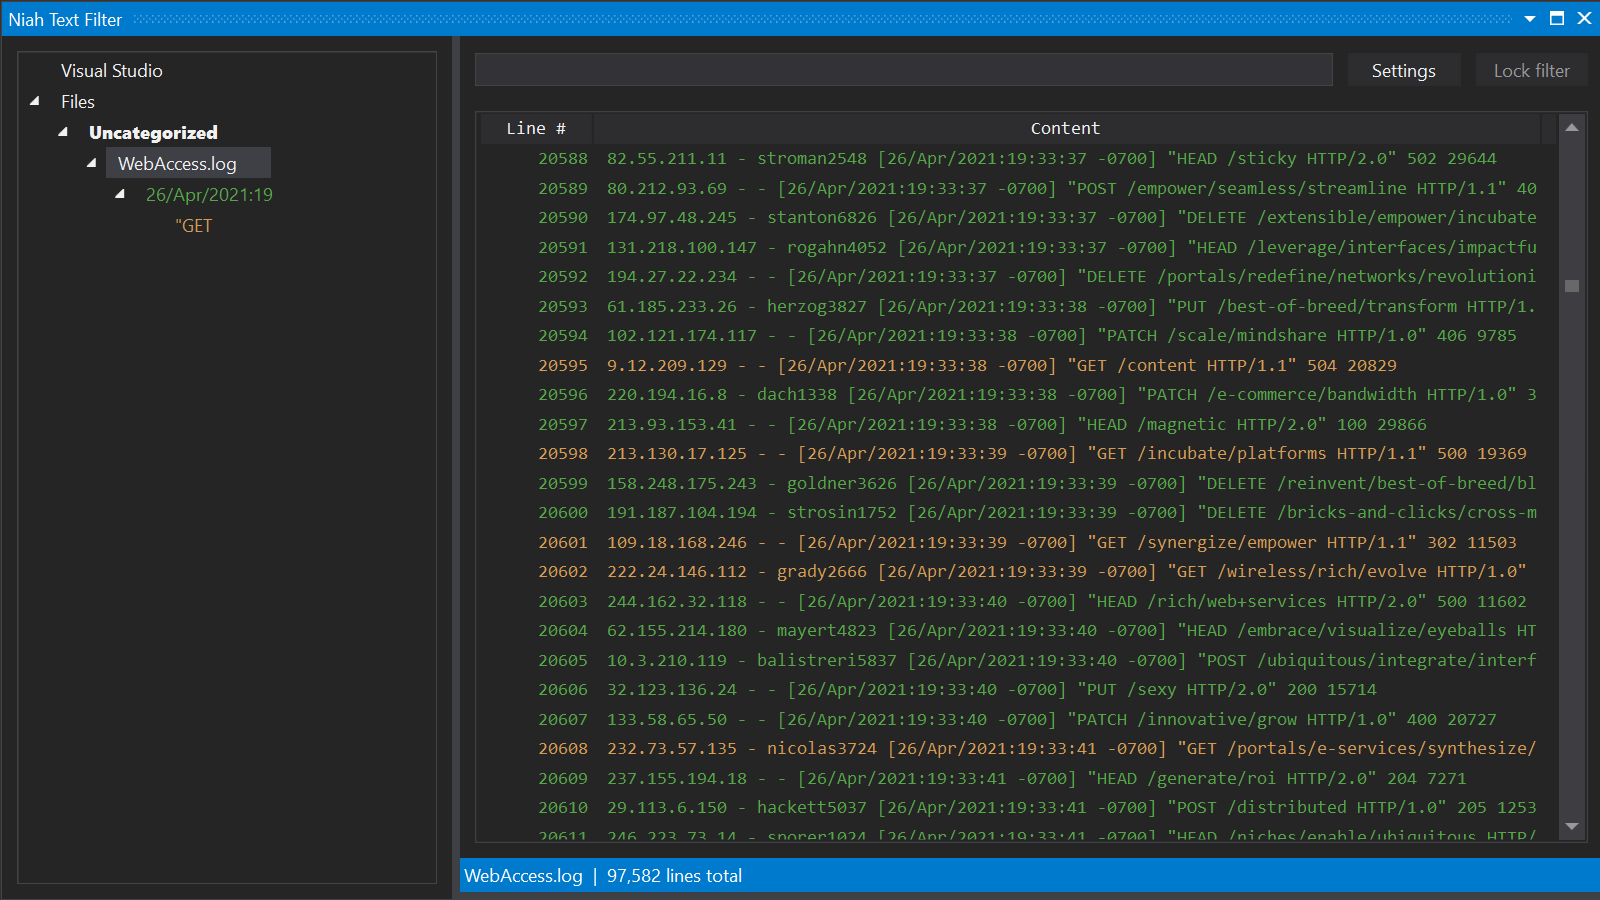Click WebAccess.log label in the status bar

tap(522, 875)
